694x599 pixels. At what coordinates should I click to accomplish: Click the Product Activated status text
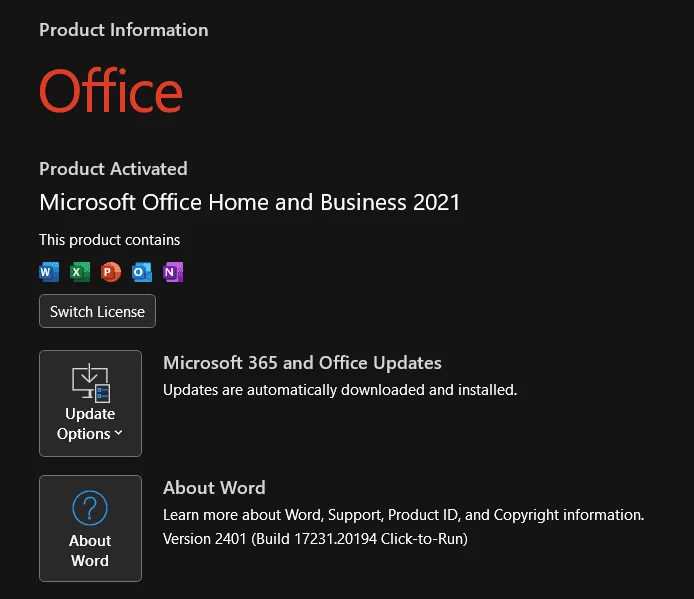[113, 169]
